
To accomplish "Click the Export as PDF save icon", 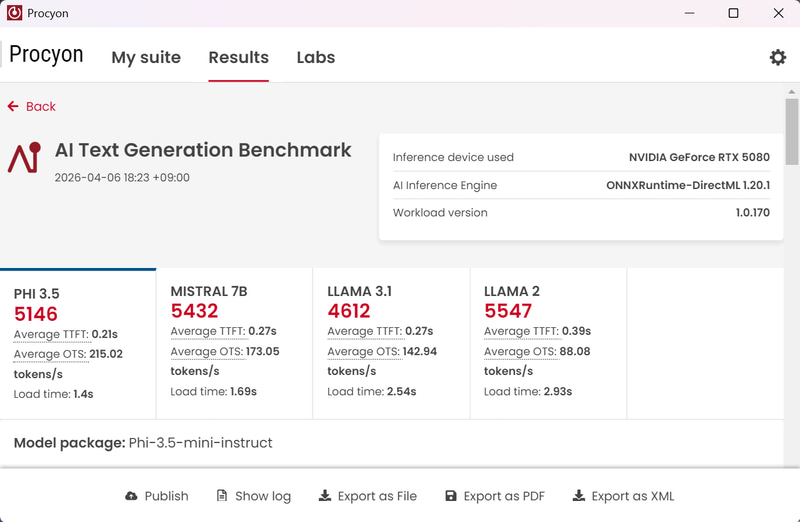I will [451, 496].
